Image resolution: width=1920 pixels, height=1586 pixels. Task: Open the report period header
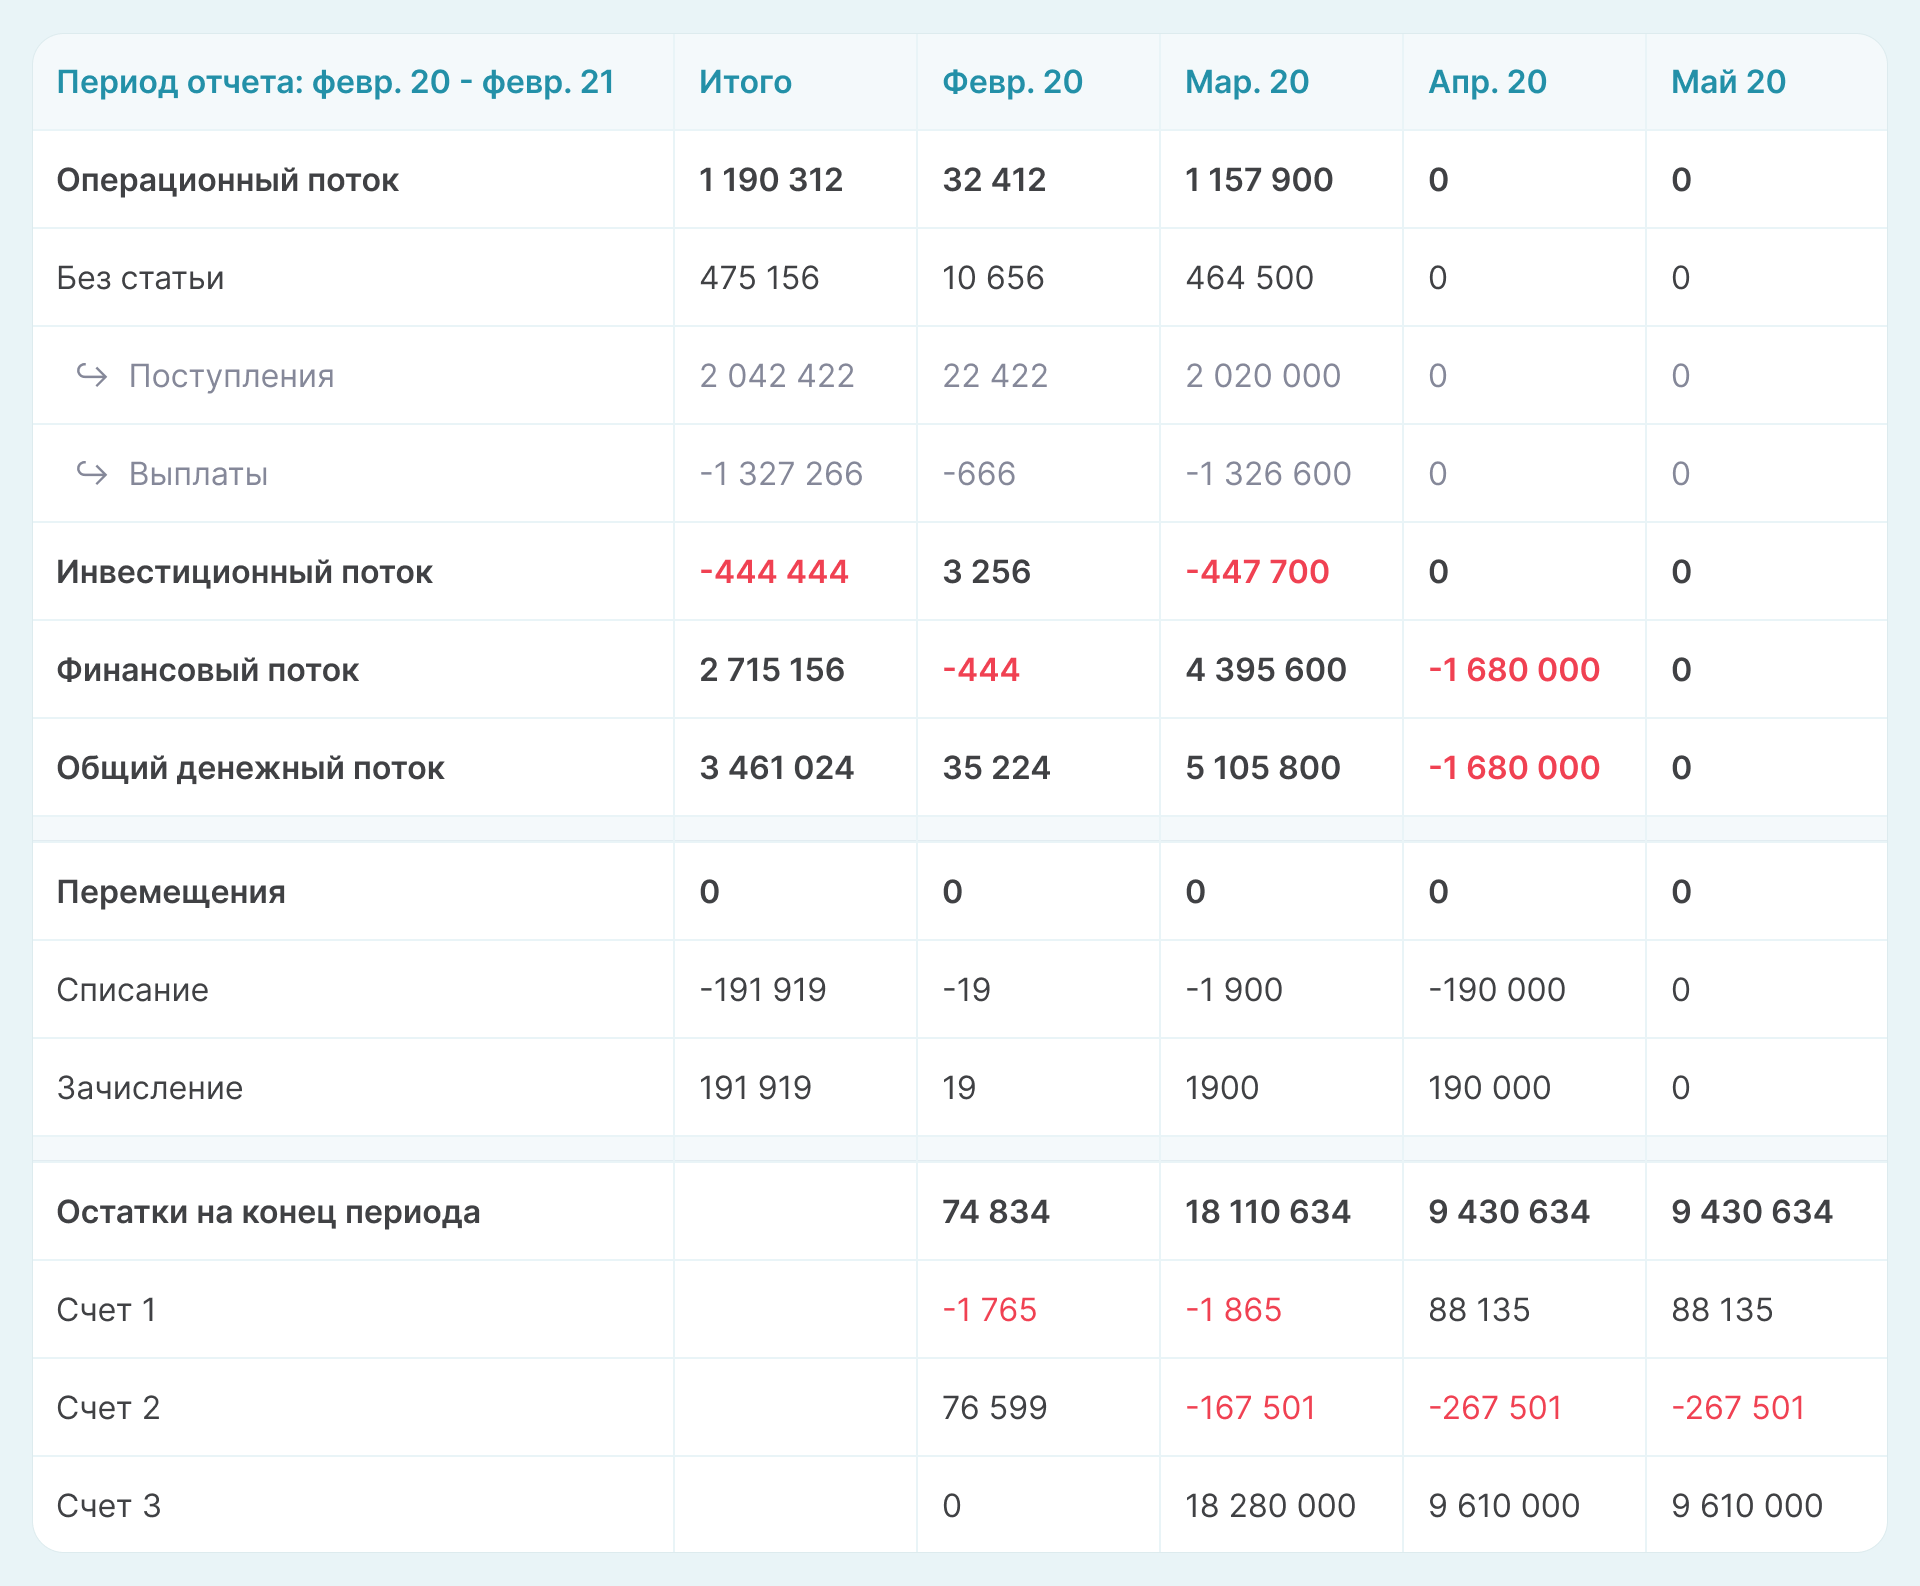tap(335, 82)
